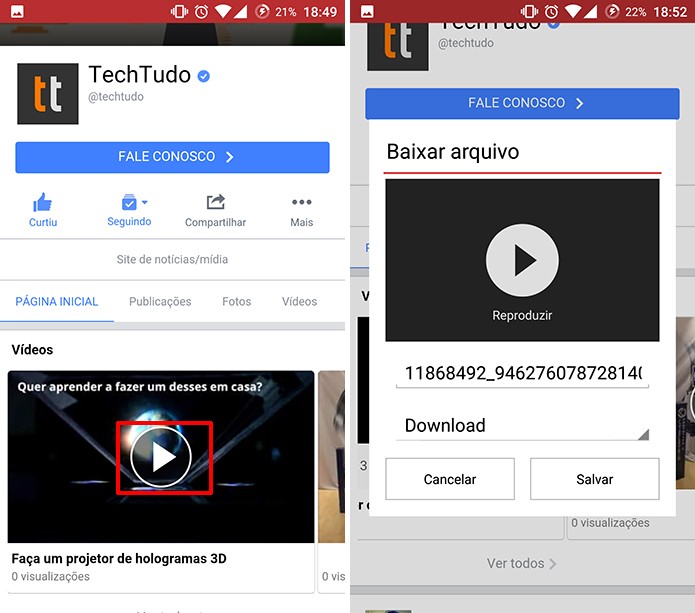This screenshot has width=695, height=613.
Task: Tap the 18:52 clock in status bar
Action: 671,12
